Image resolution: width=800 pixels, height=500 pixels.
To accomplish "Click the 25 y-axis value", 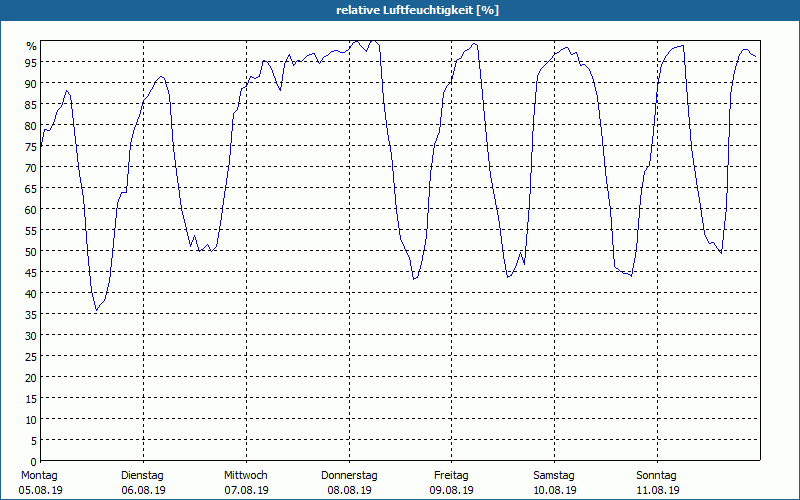I will (31, 357).
